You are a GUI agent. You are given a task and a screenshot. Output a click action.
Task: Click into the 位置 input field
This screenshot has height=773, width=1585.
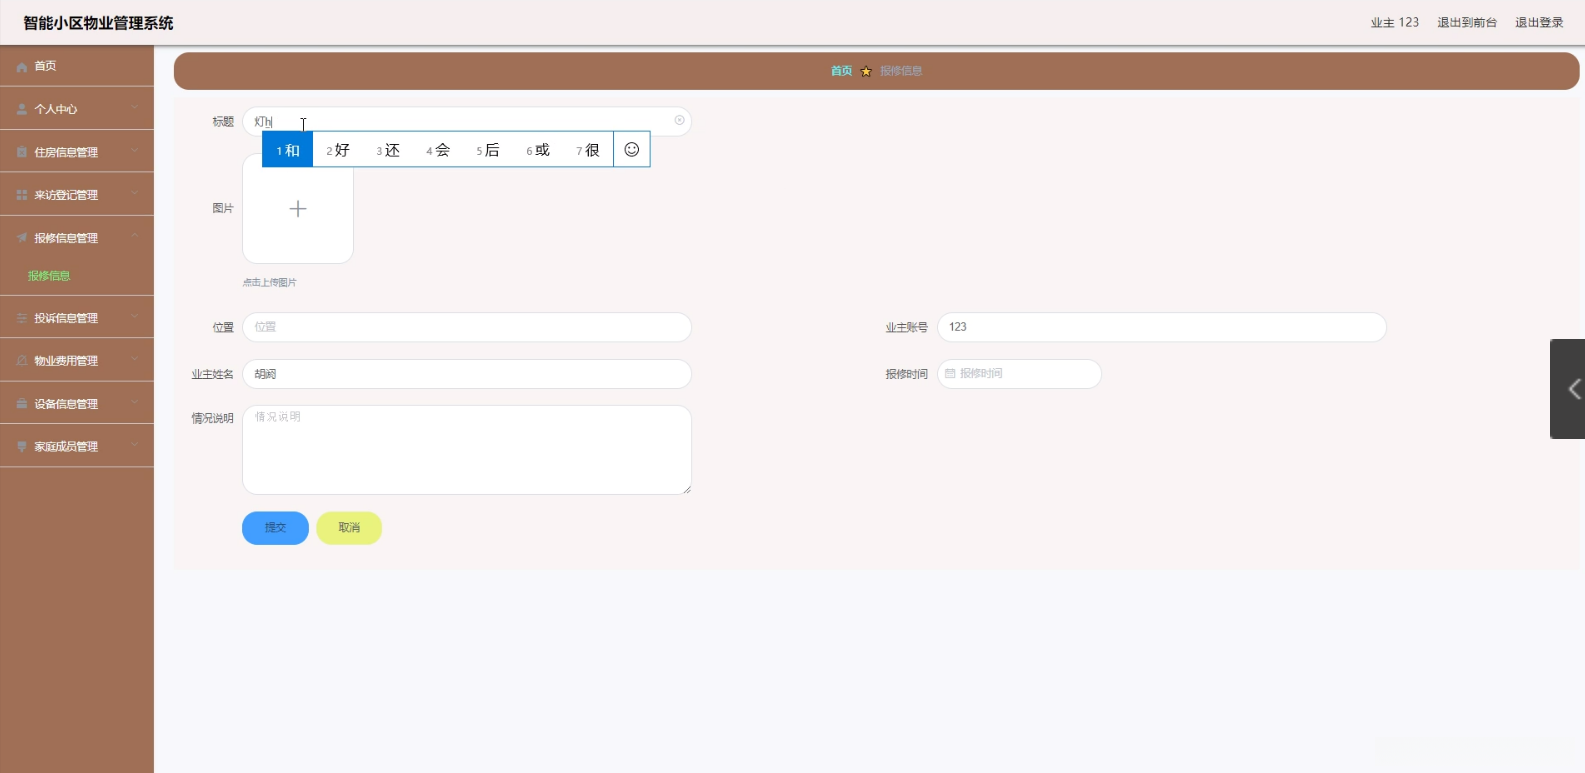pyautogui.click(x=467, y=327)
